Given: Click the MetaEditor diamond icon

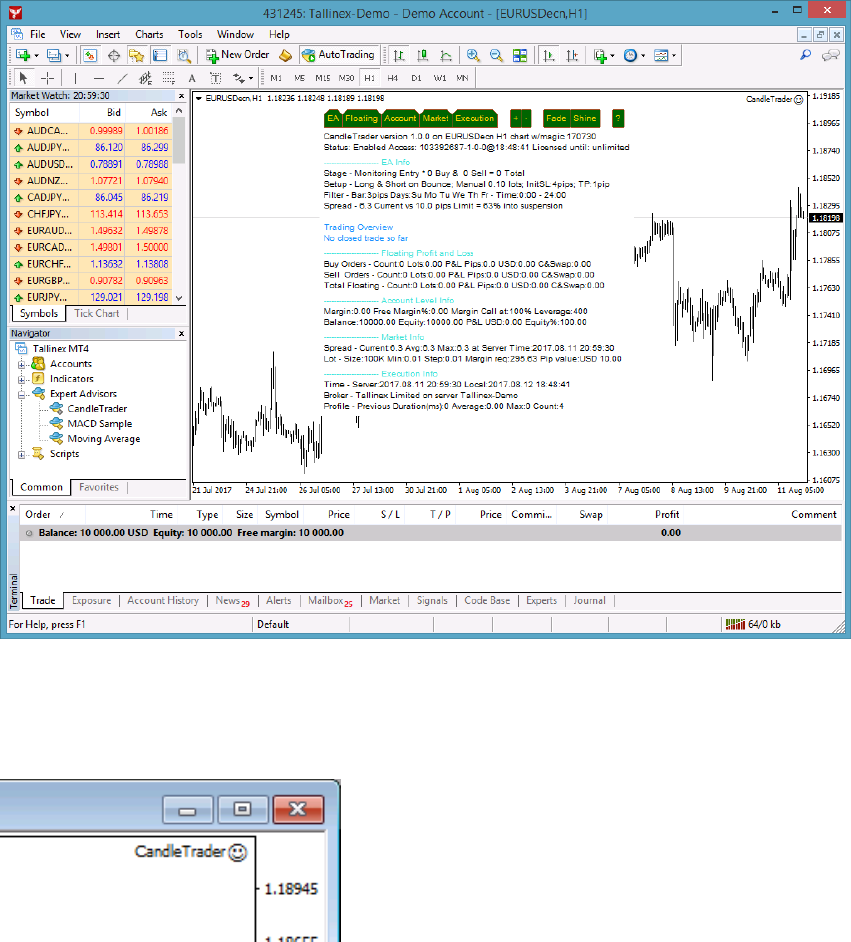Looking at the screenshot, I should coord(285,55).
